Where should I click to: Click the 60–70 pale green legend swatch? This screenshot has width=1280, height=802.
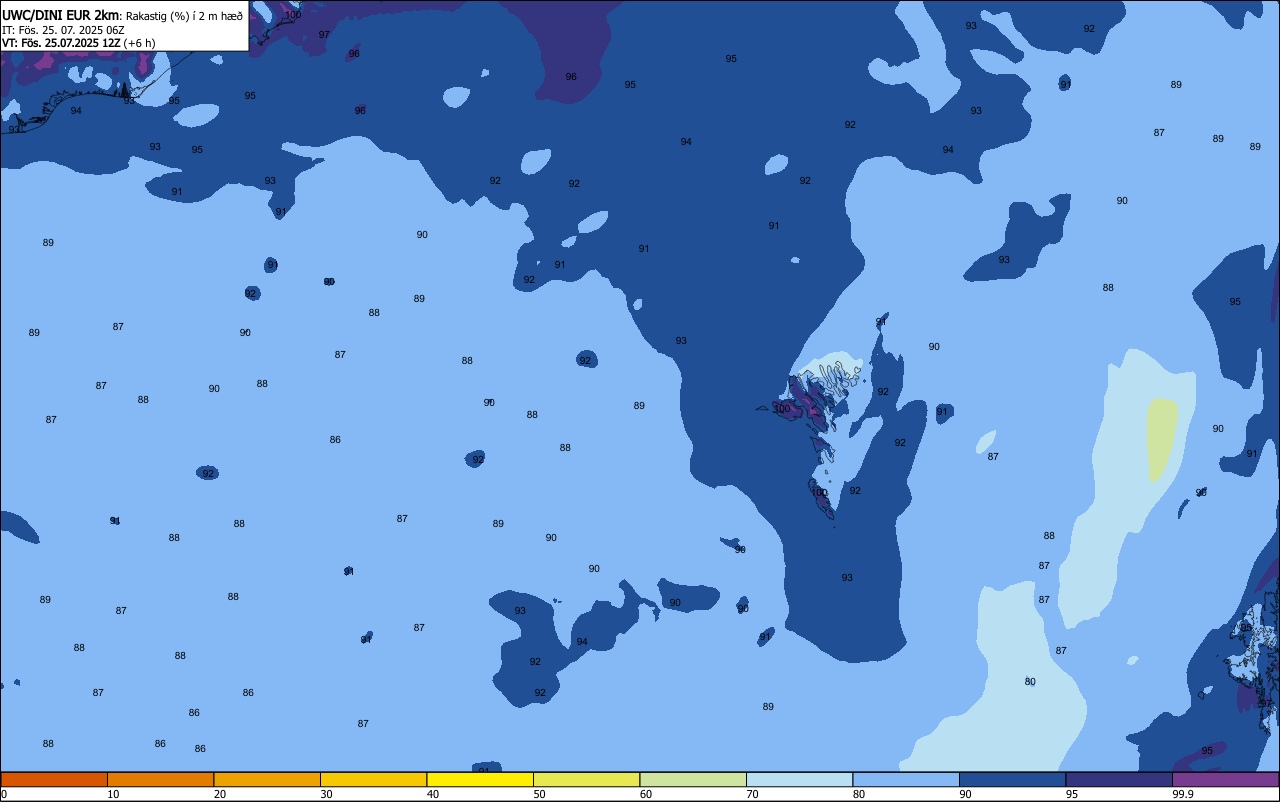(x=693, y=779)
